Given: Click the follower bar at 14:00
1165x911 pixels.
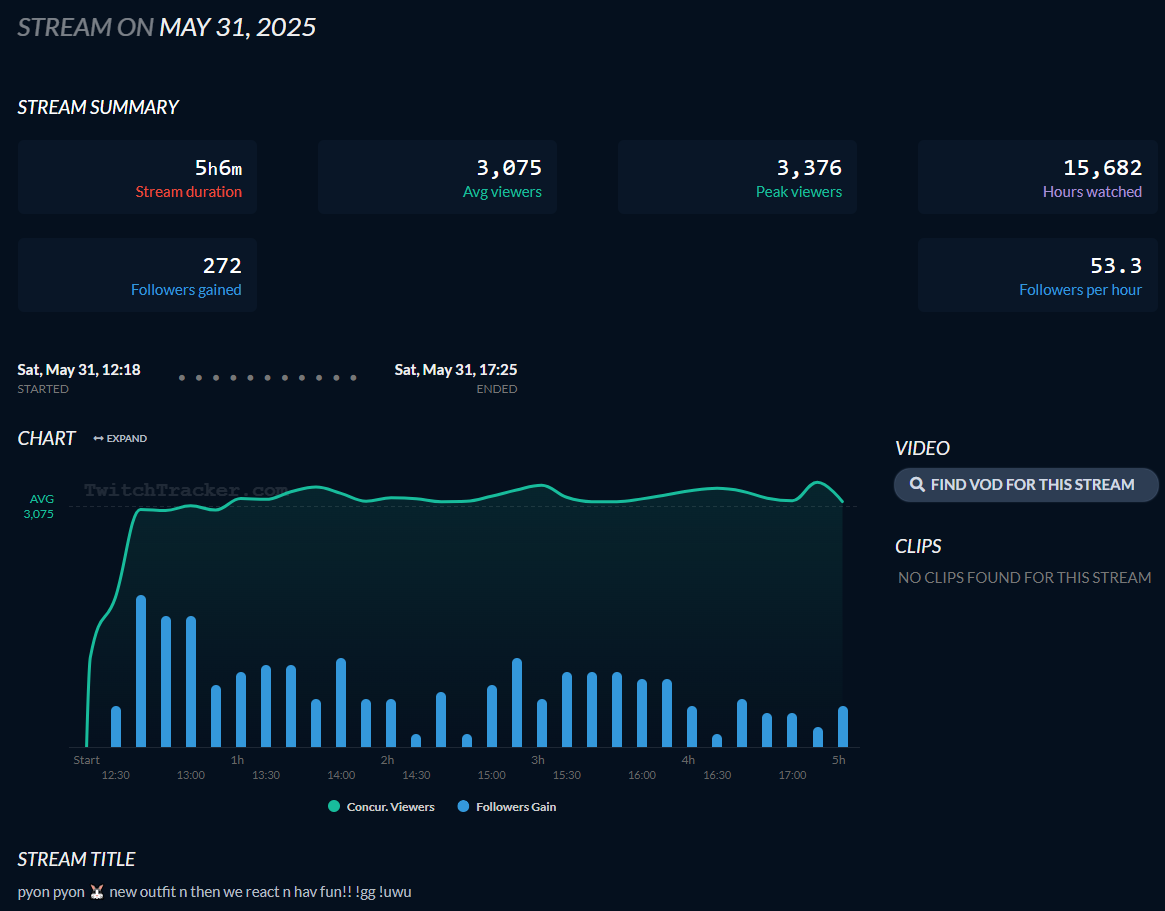Looking at the screenshot, I should tap(341, 702).
